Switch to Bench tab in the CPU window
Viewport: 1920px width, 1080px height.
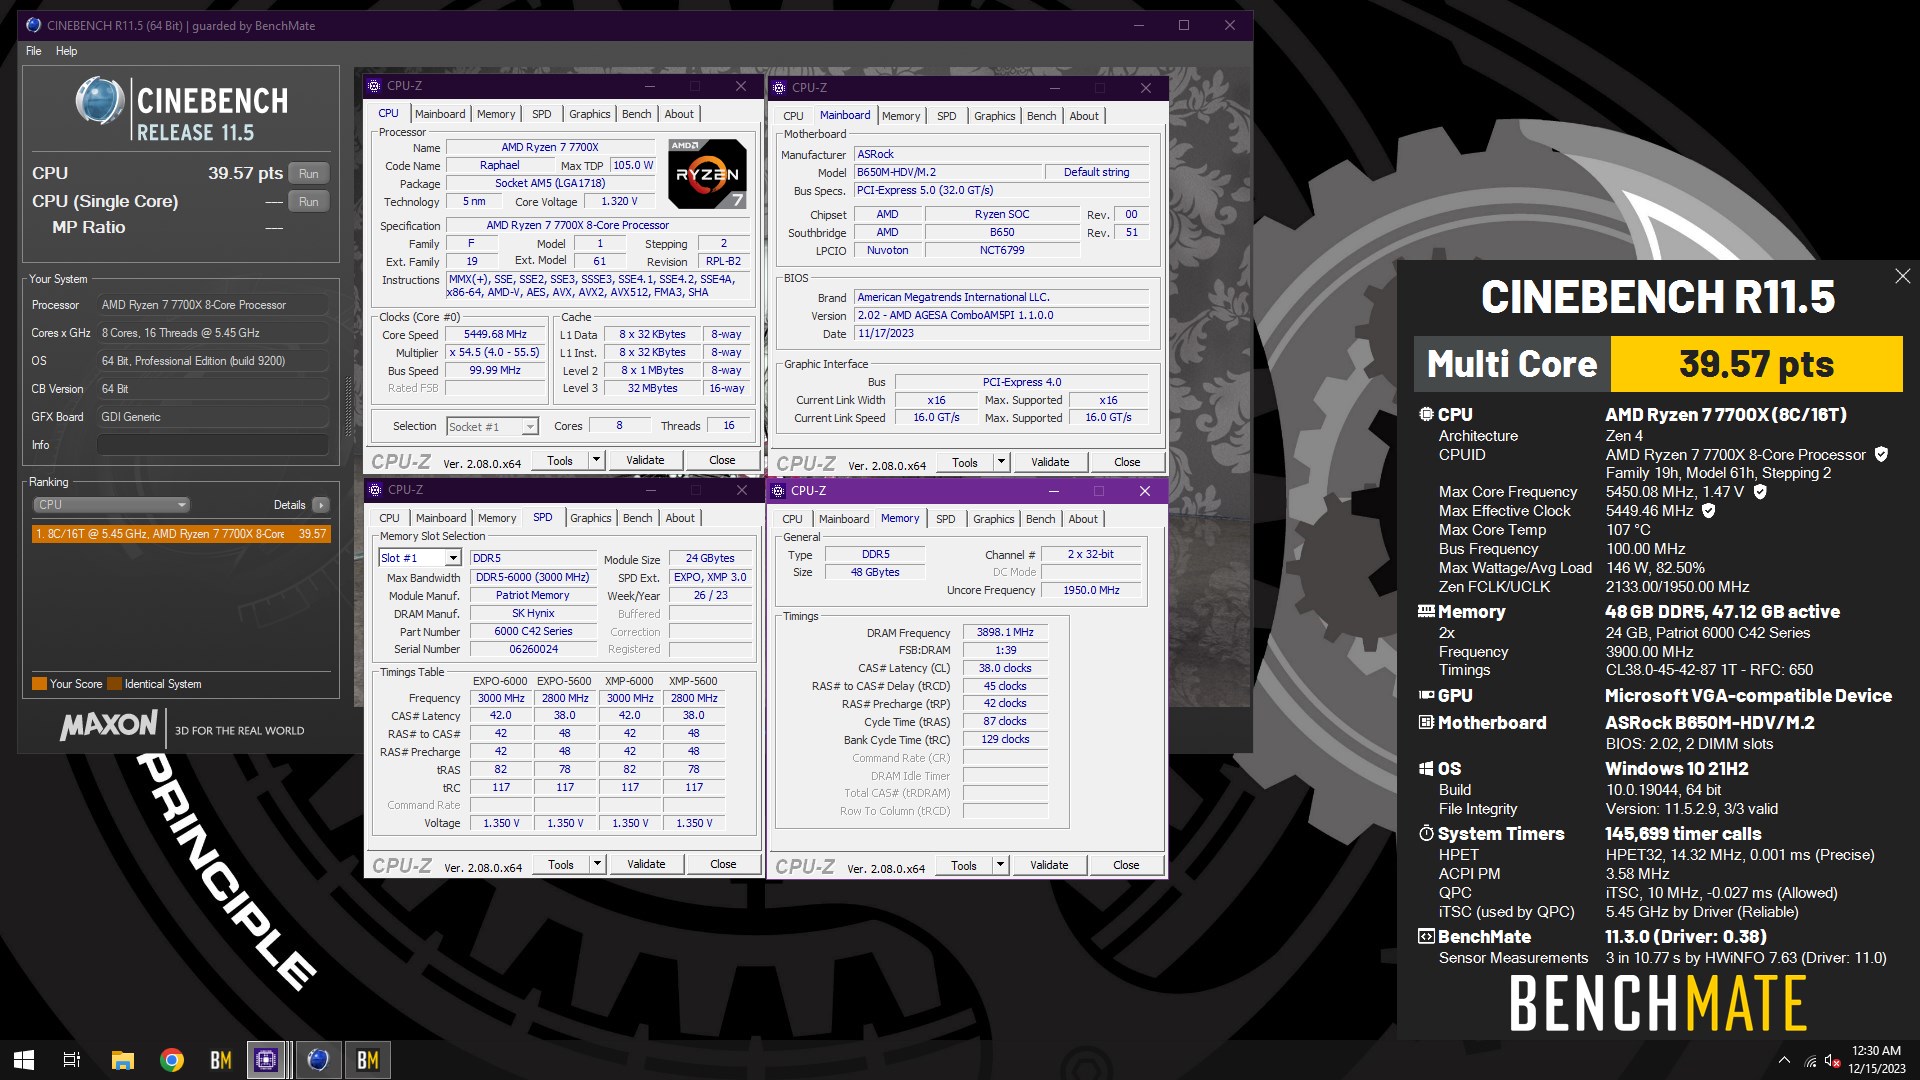(636, 114)
